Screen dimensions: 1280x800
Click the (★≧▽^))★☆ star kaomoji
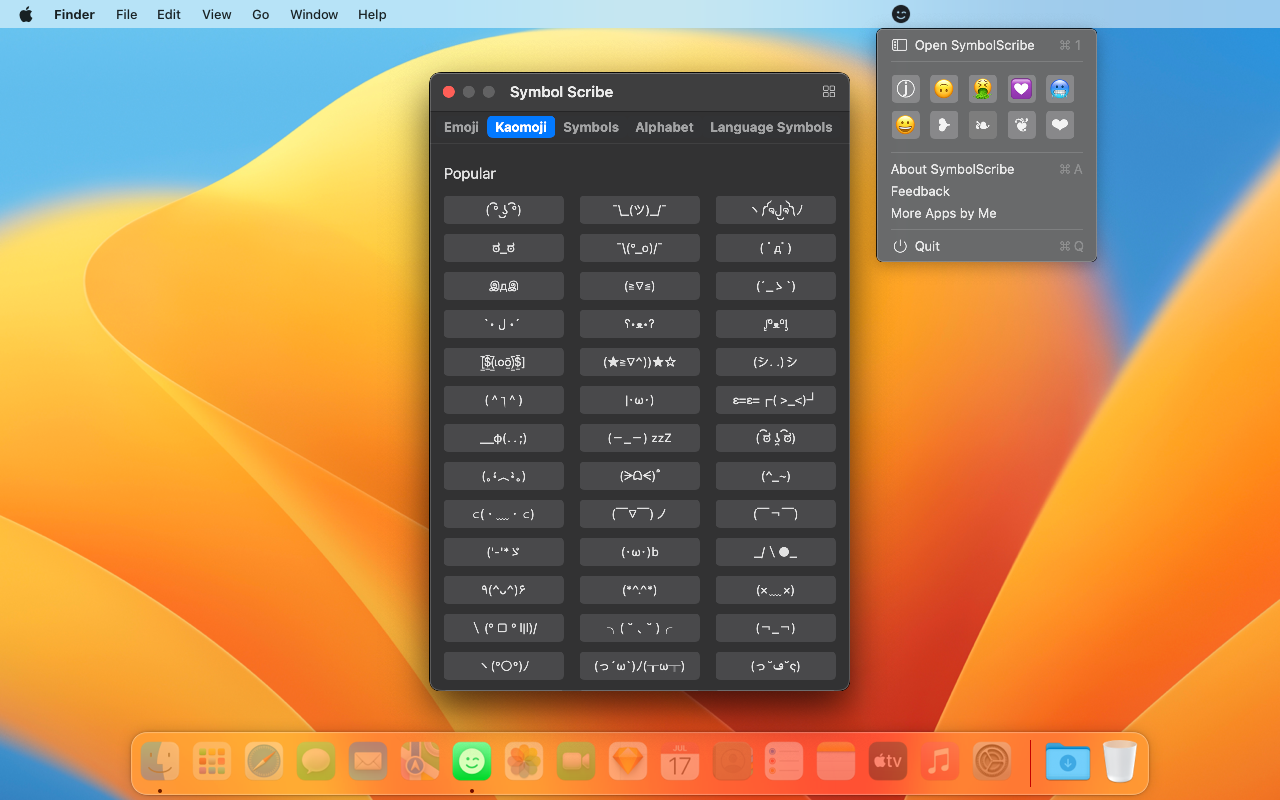640,362
